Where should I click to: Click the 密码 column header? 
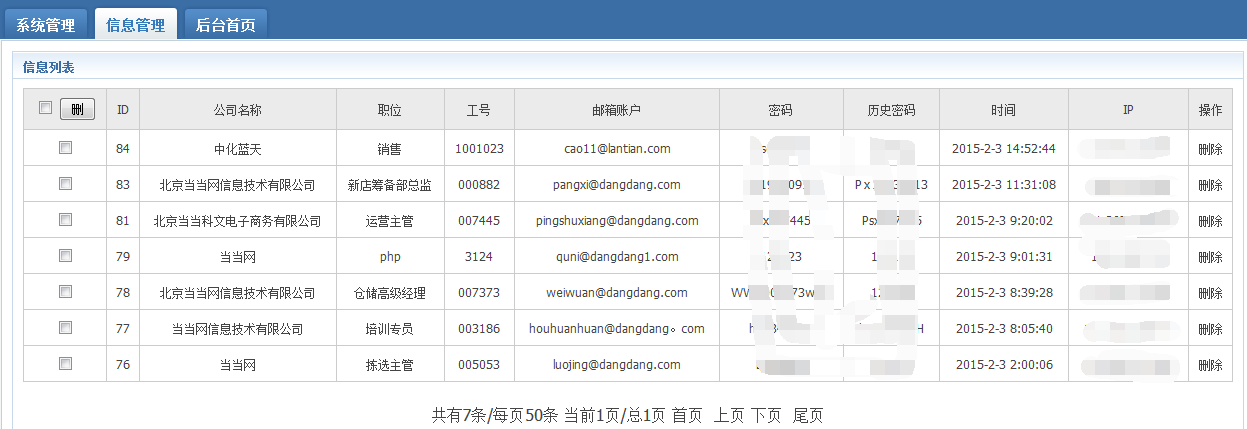(x=781, y=110)
